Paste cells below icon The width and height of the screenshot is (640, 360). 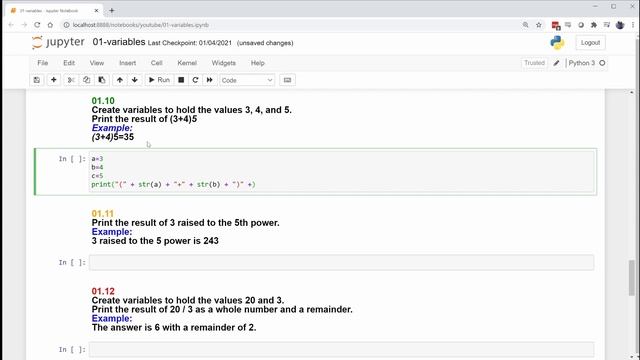102,80
